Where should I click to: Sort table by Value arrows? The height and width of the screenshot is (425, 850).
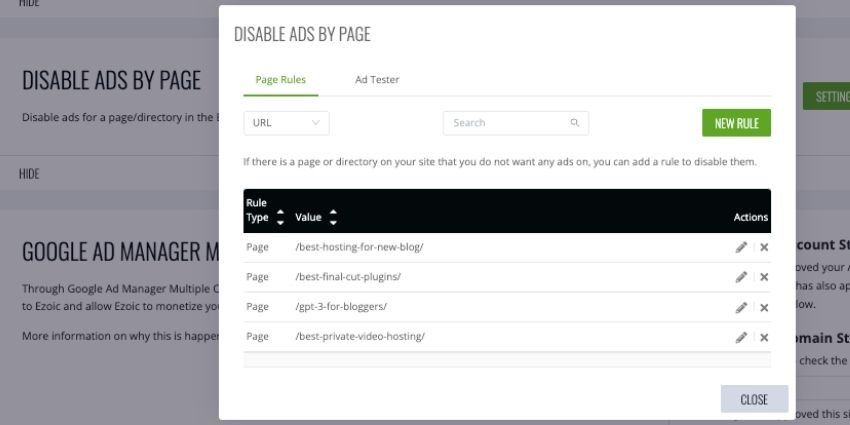(x=333, y=217)
